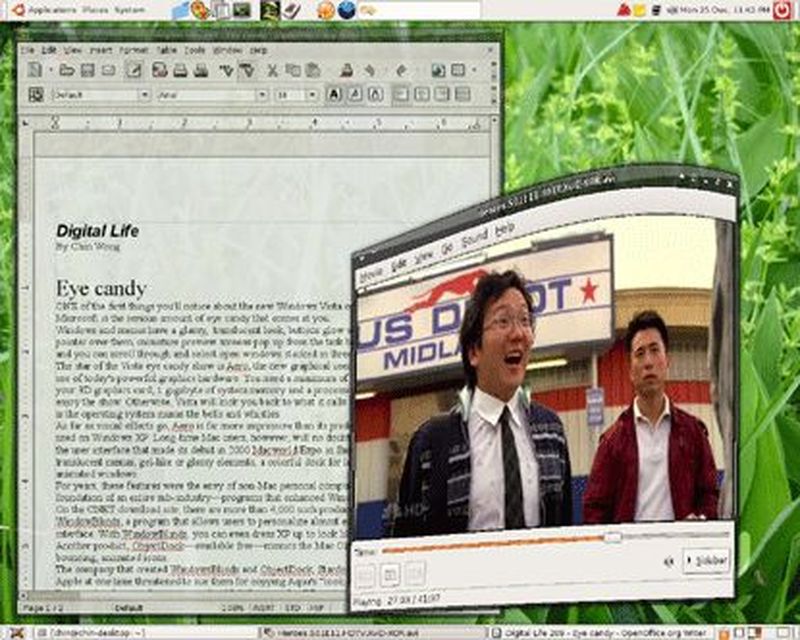The image size is (800, 640).
Task: Open the font size dropdown
Action: pos(313,95)
